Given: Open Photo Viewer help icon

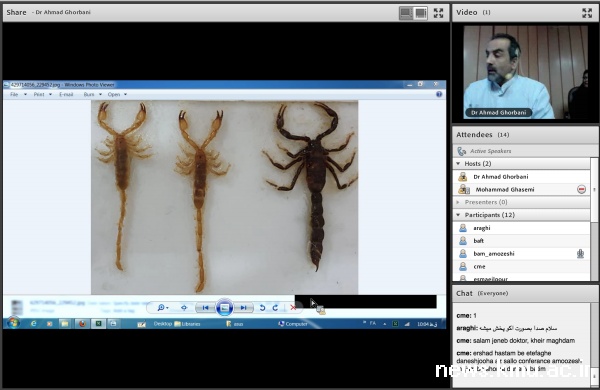Looking at the screenshot, I should (439, 94).
